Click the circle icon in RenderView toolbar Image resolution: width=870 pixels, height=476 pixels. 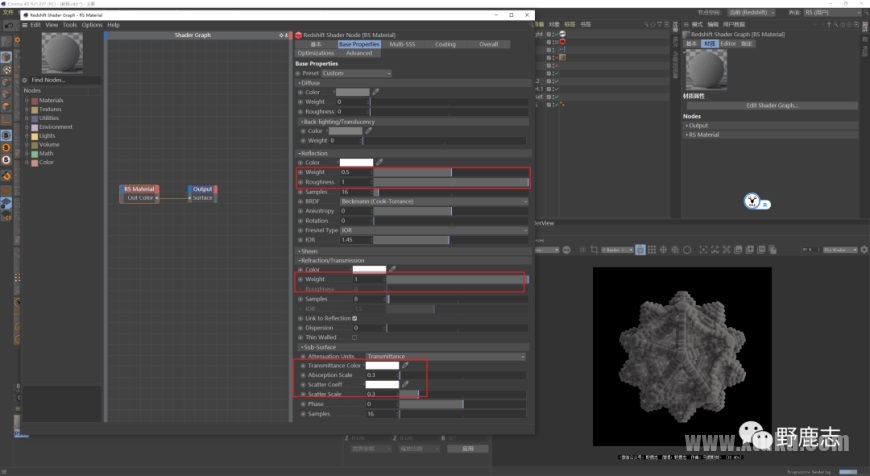click(x=687, y=250)
